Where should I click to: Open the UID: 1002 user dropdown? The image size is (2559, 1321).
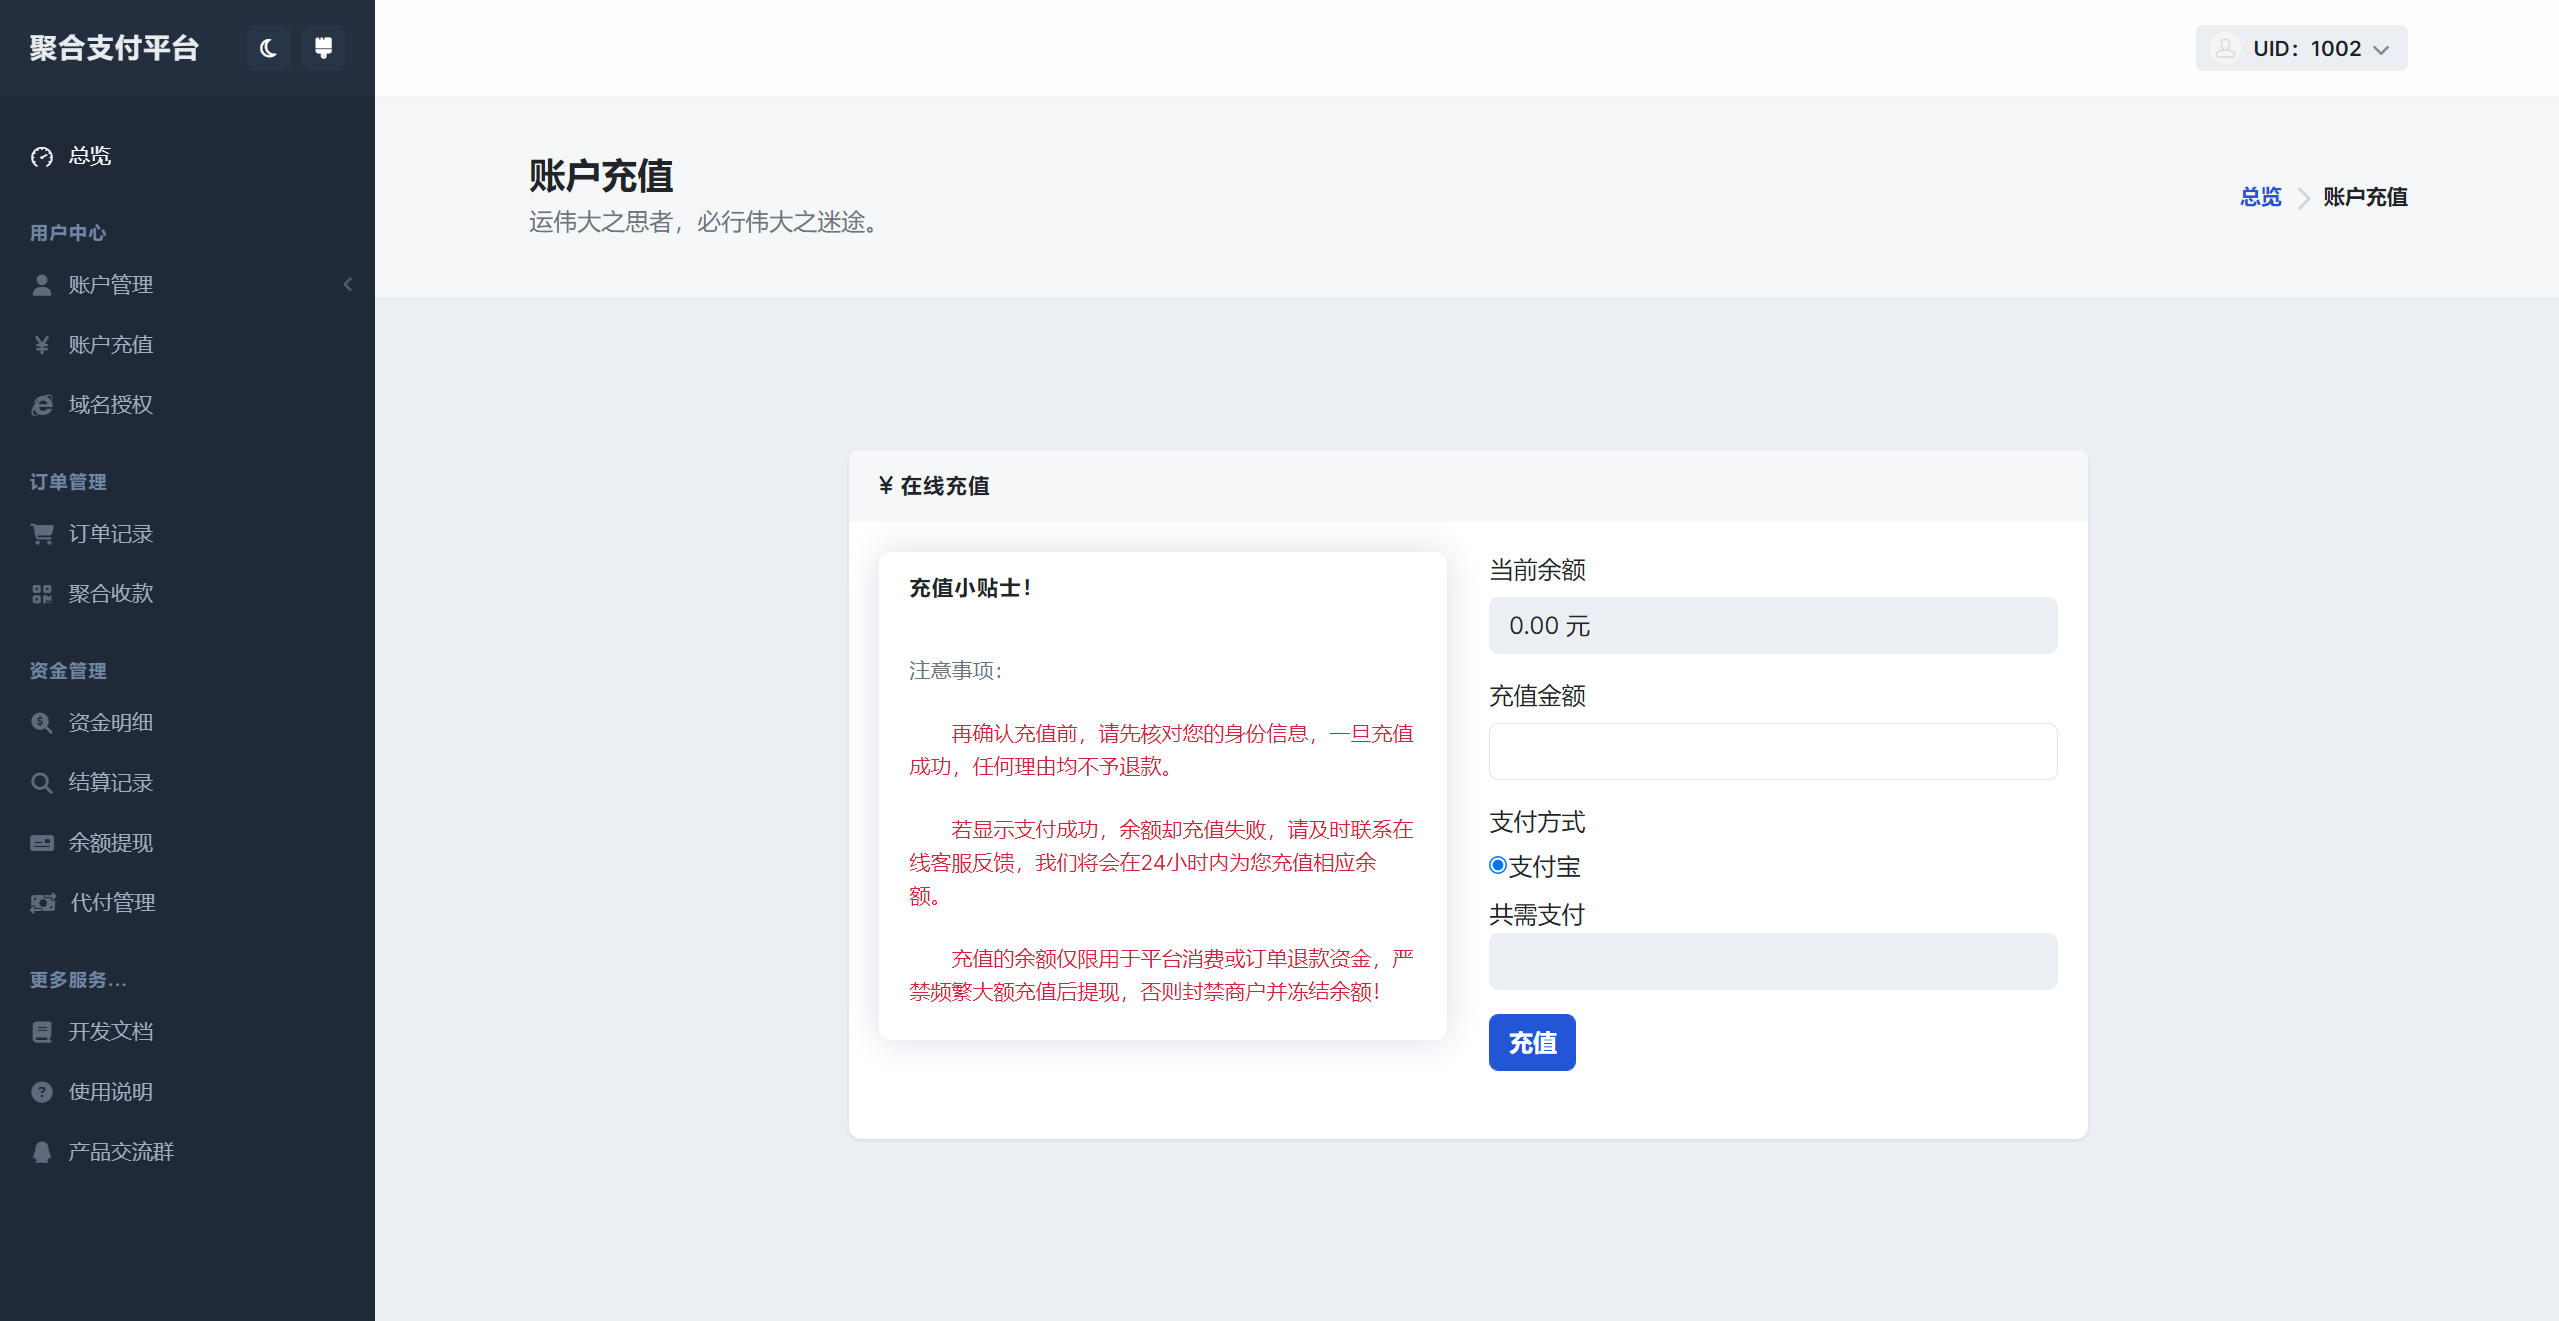point(2301,48)
